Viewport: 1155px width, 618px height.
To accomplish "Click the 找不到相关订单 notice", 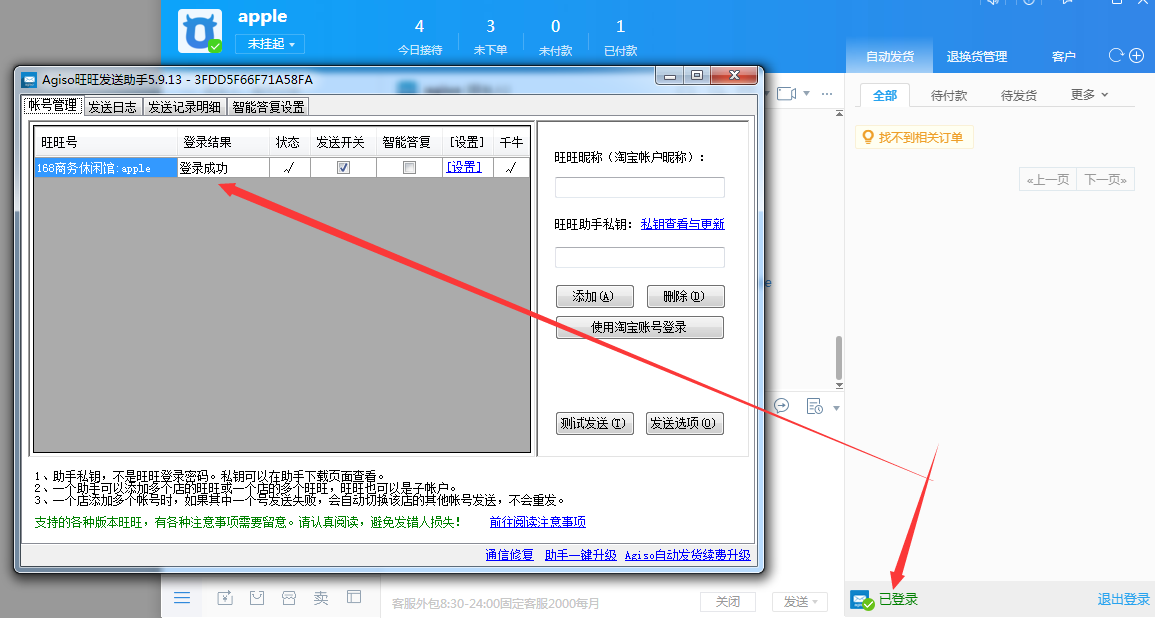I will [x=914, y=137].
